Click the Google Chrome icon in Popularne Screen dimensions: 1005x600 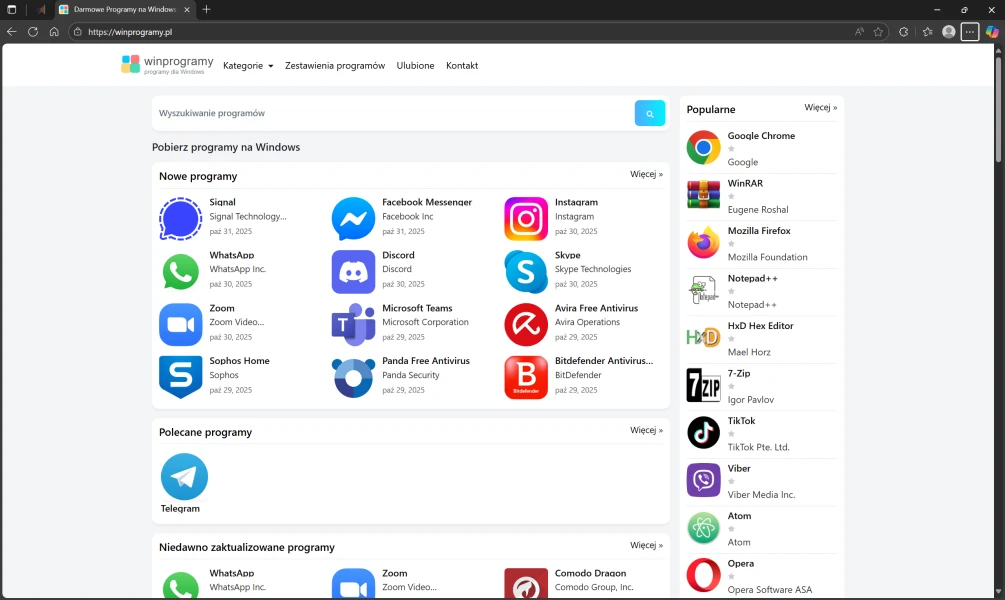coord(703,148)
